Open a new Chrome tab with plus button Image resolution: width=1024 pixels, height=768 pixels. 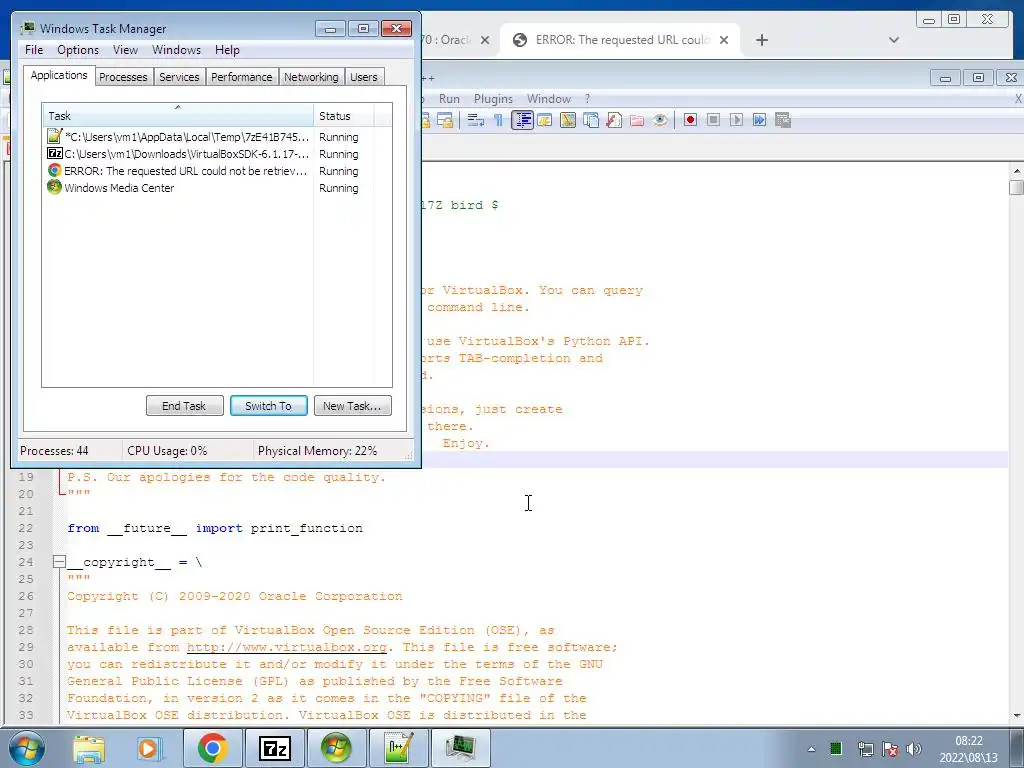[x=761, y=40]
